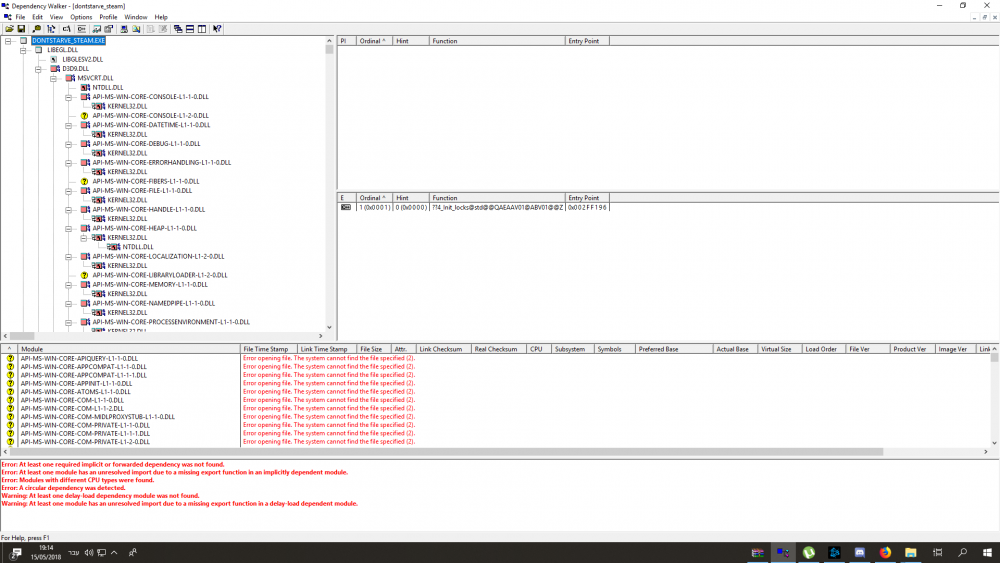Image resolution: width=1000 pixels, height=563 pixels.
Task: Click question-mark icon beside API-MS-WIN-CORE-FIBERS-L1-1-0.DLL
Action: pyautogui.click(x=84, y=182)
